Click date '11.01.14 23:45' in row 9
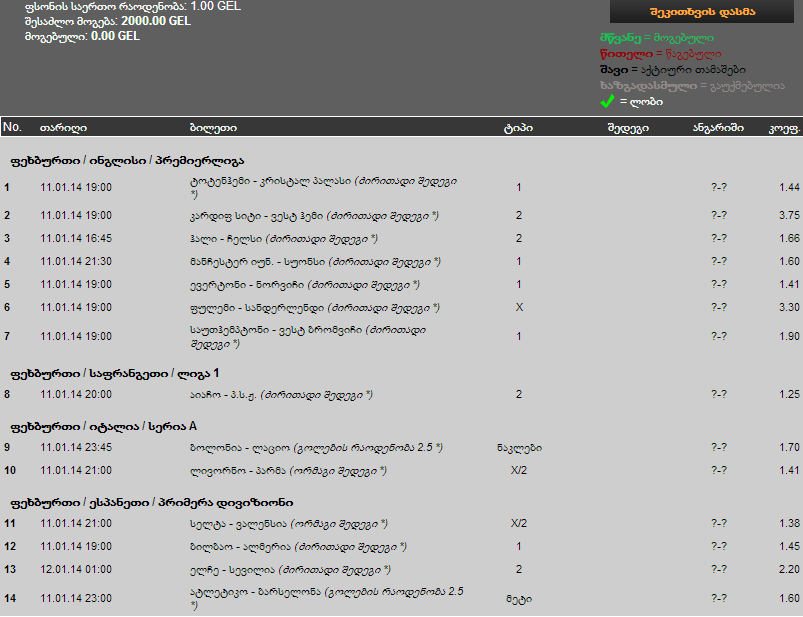 point(76,447)
